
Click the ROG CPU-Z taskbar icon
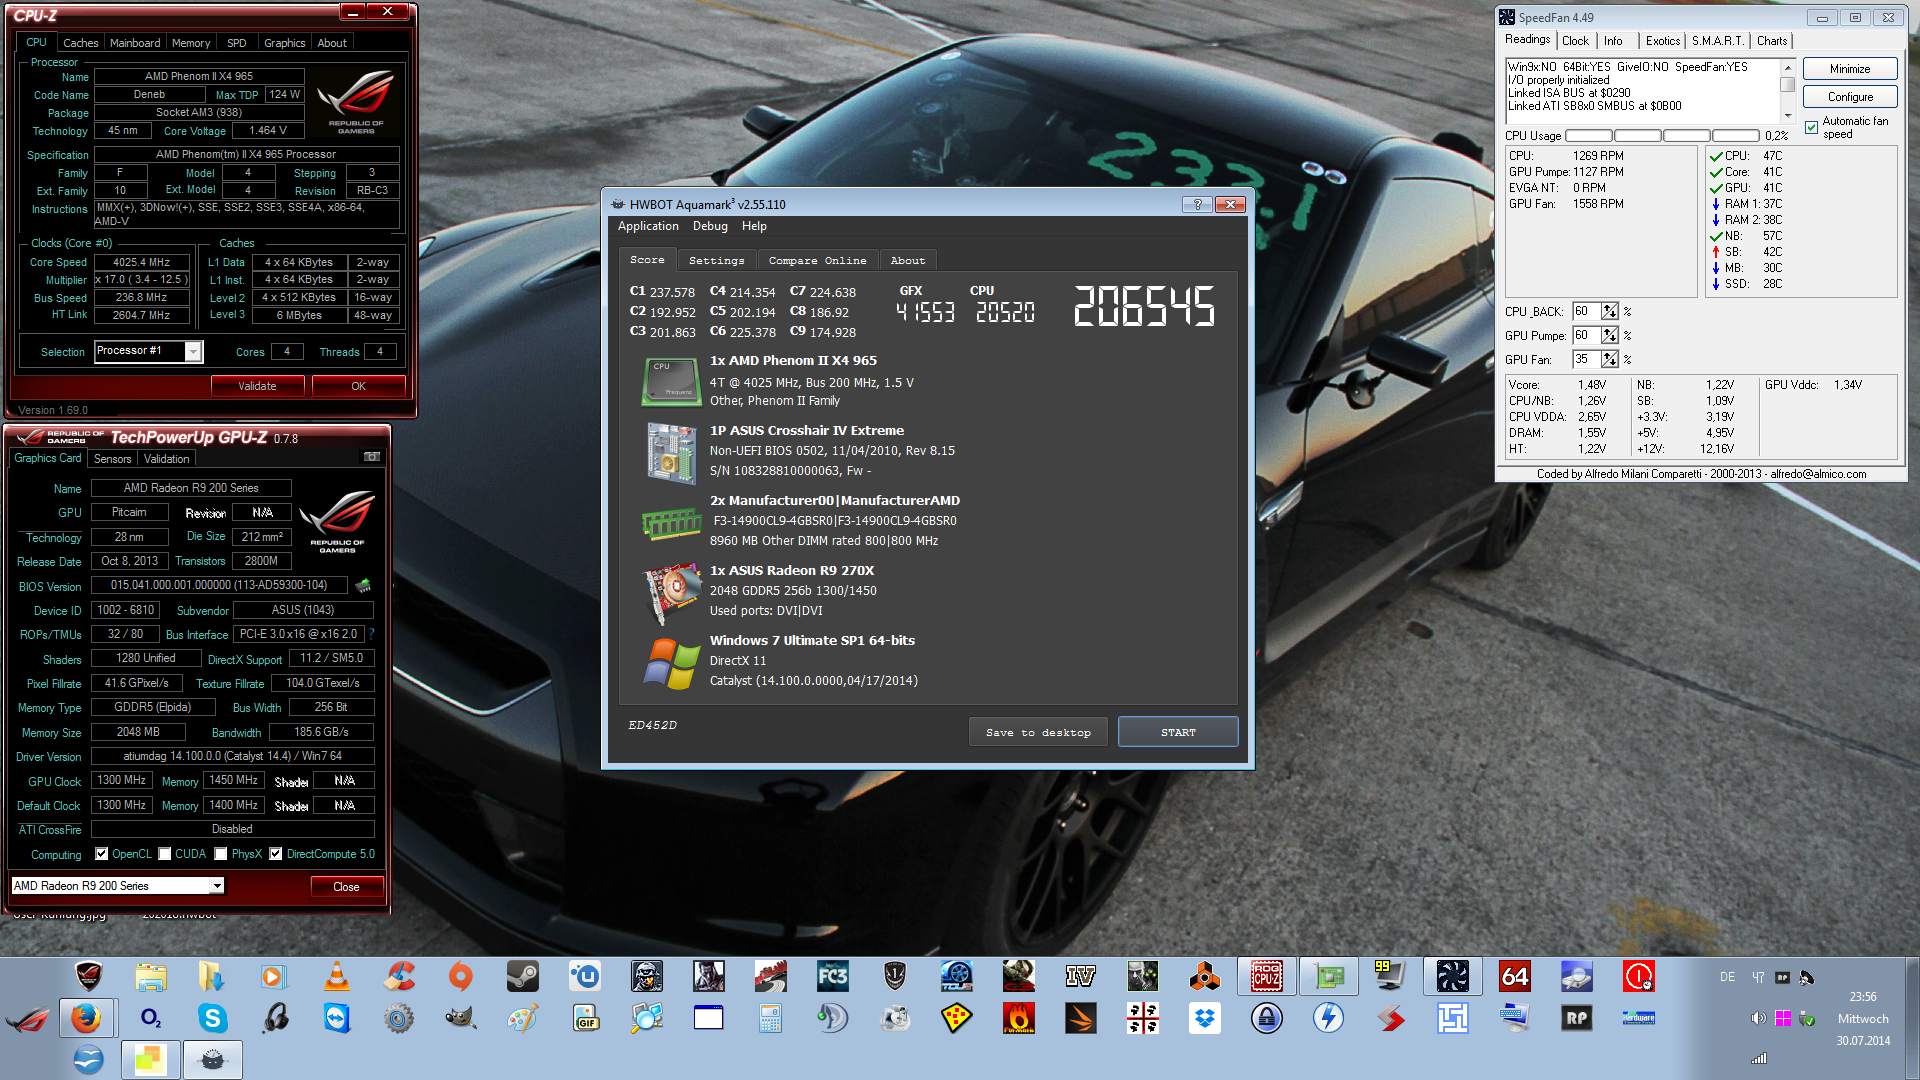pyautogui.click(x=1266, y=976)
